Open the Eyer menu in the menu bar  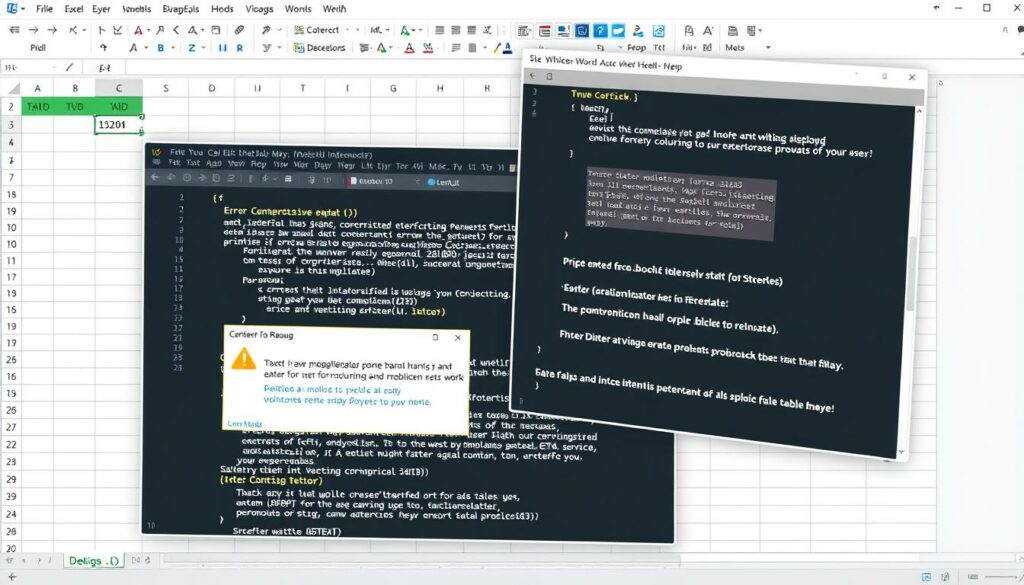pyautogui.click(x=101, y=9)
